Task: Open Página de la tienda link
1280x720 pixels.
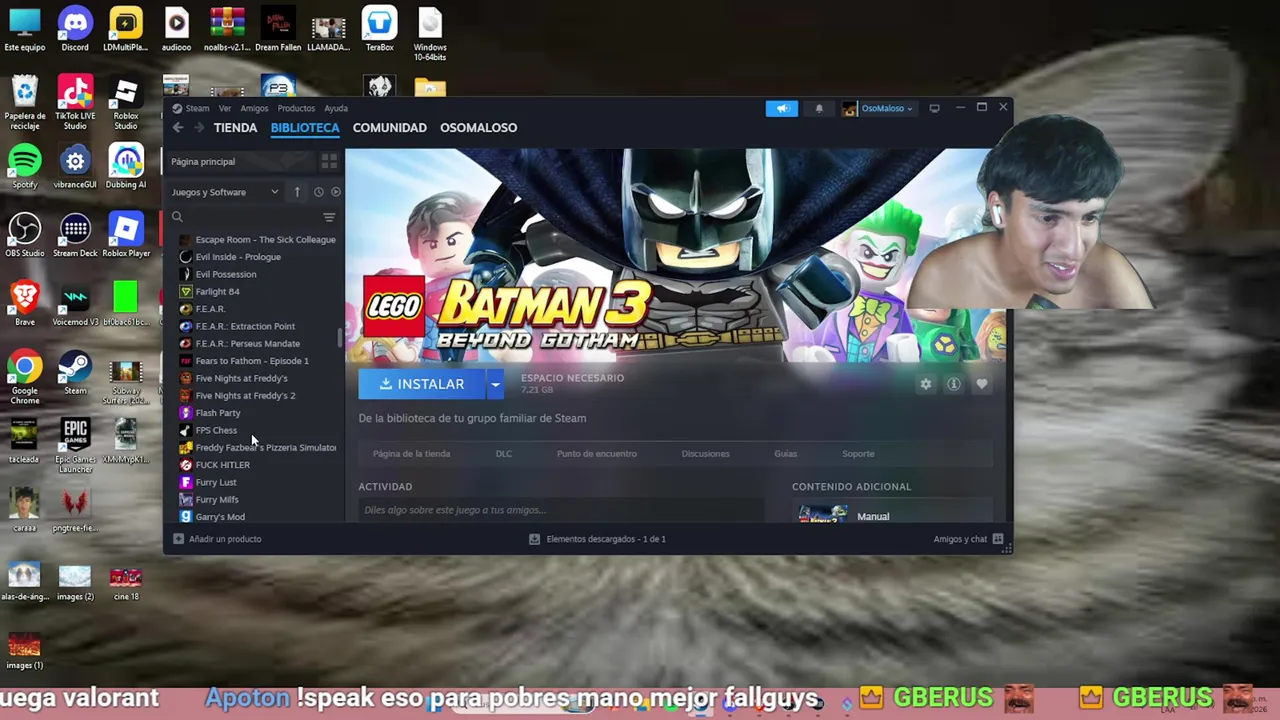Action: (411, 454)
